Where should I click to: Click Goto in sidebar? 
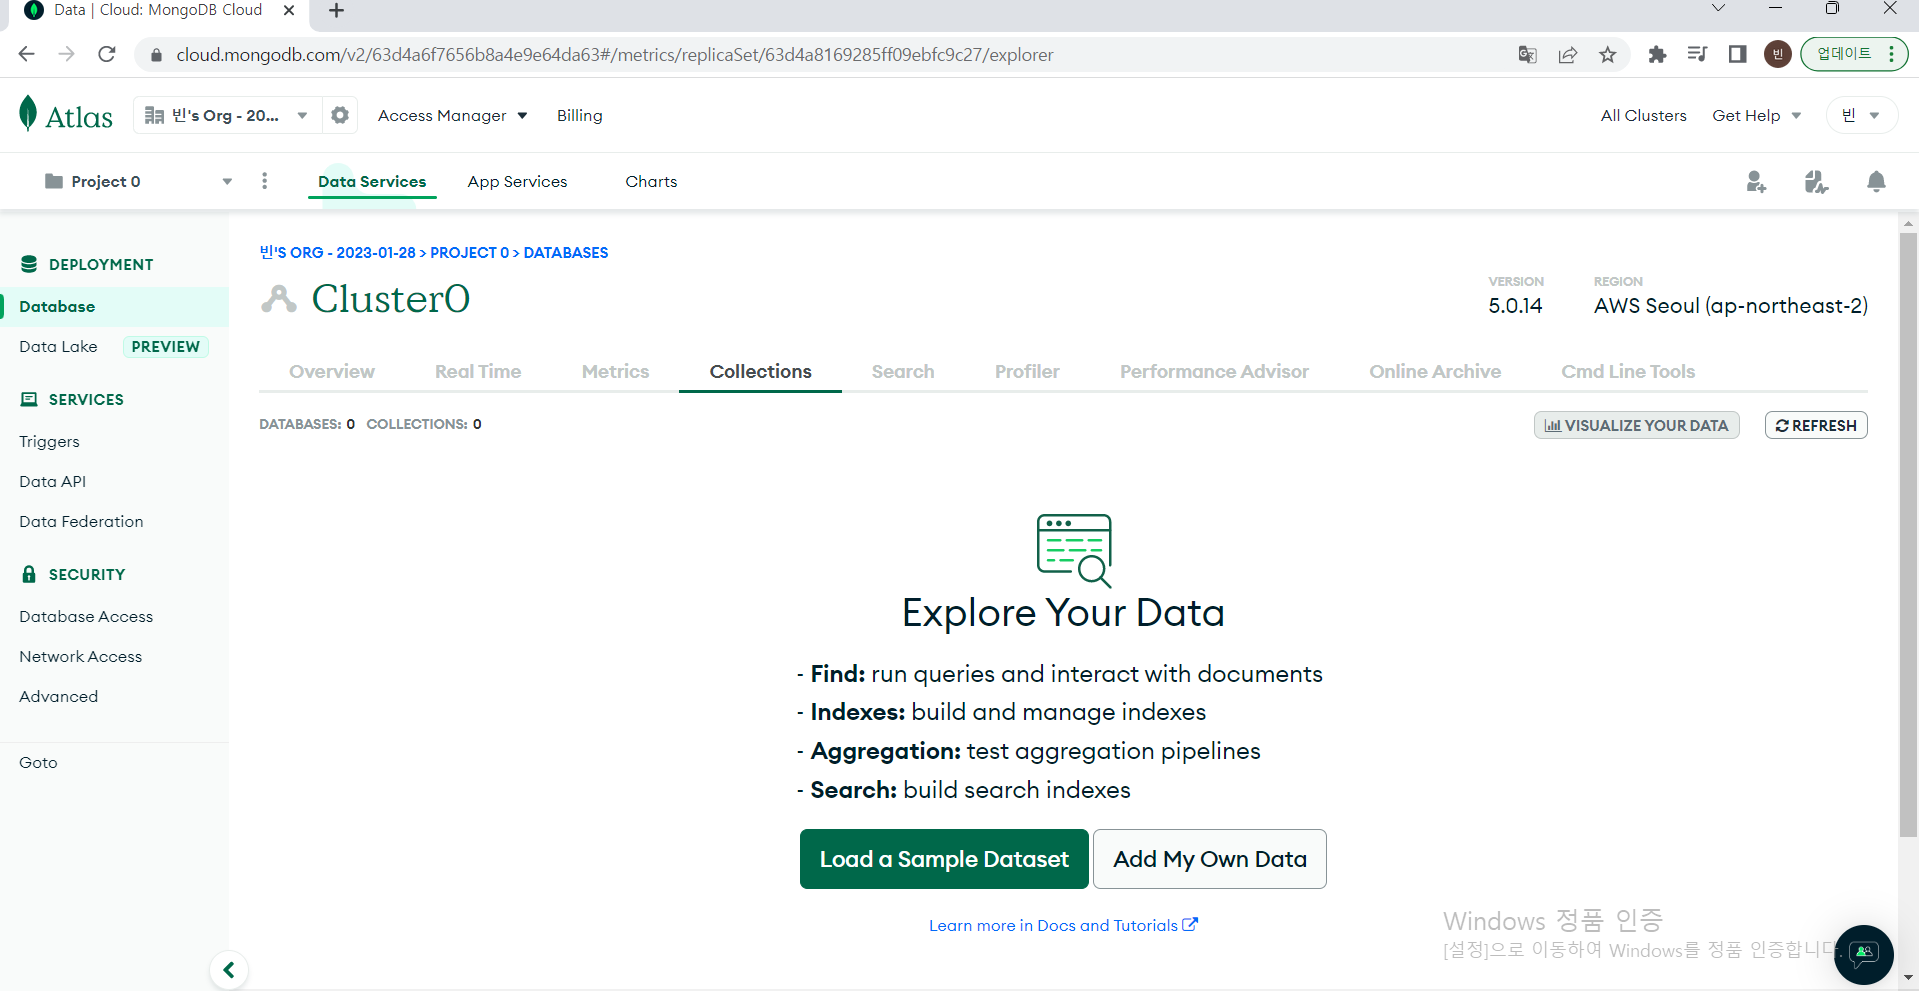click(38, 763)
